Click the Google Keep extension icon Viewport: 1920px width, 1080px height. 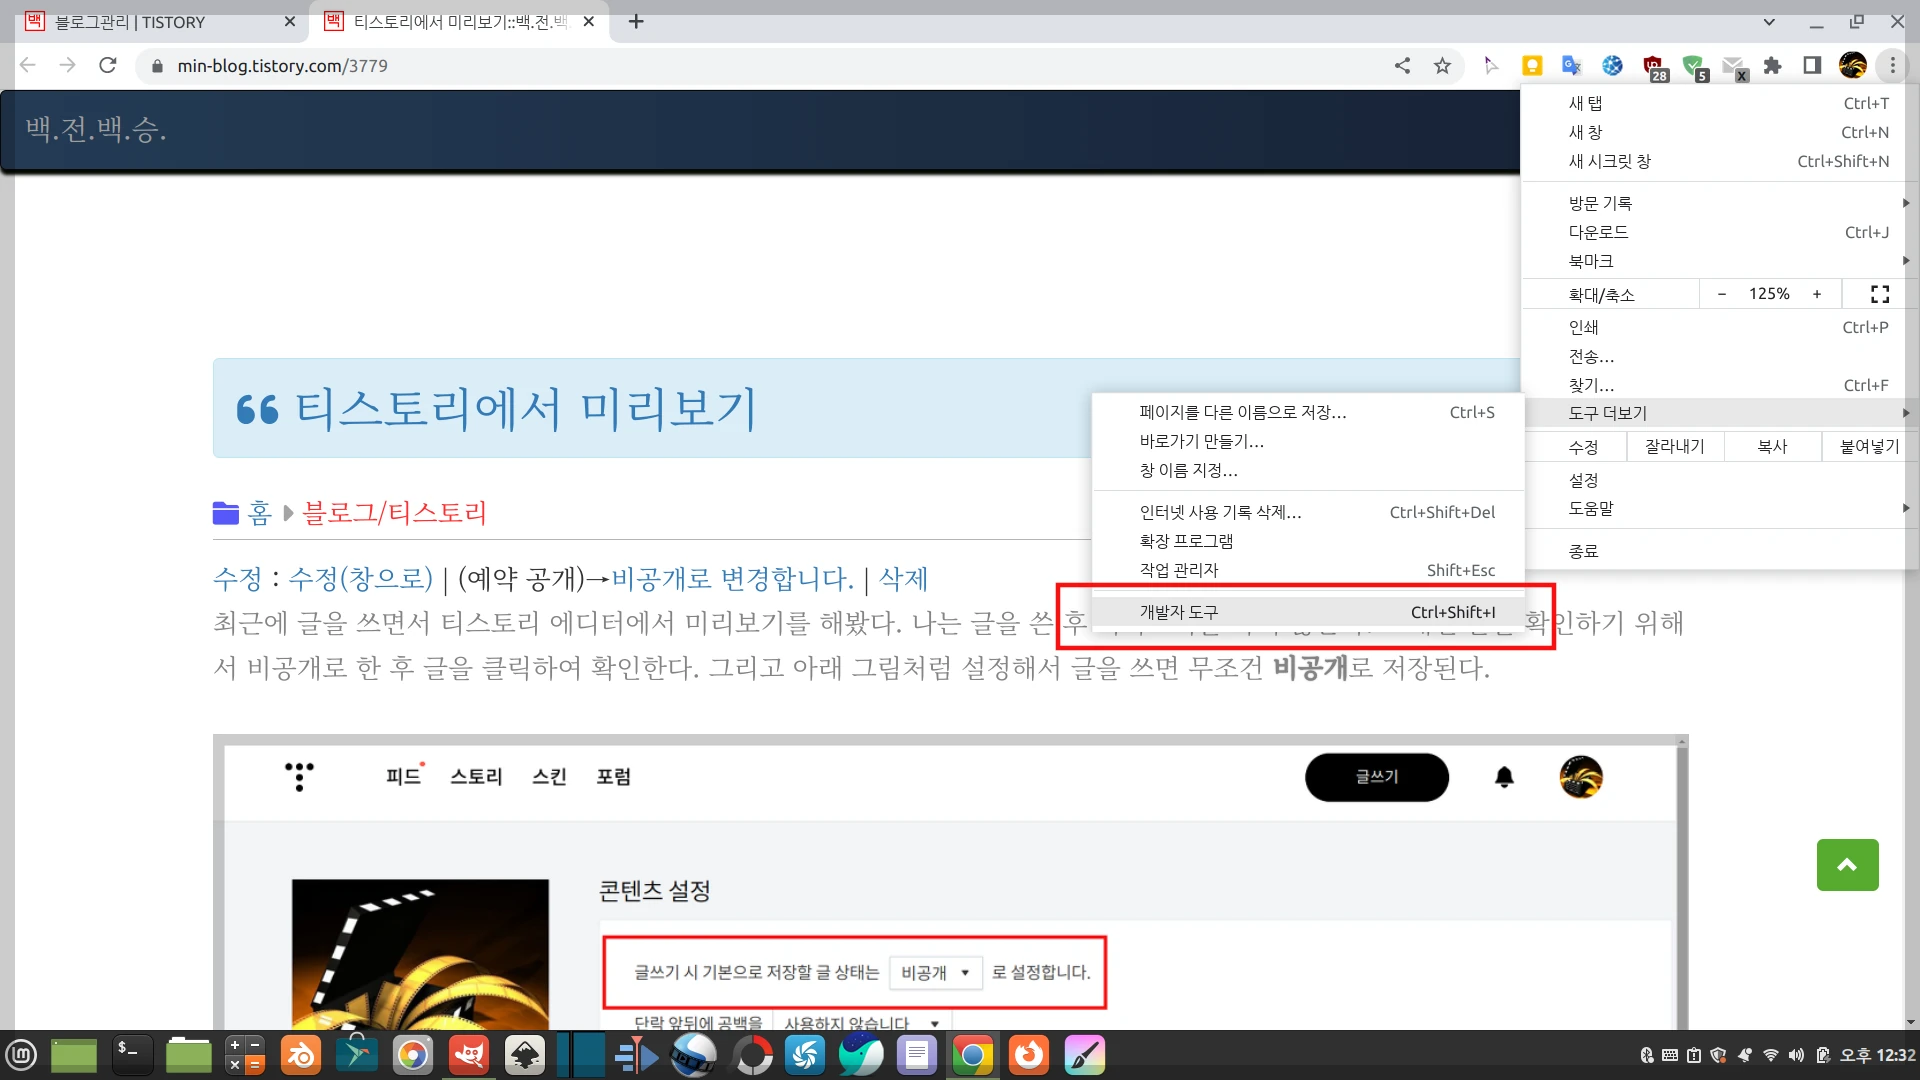1532,66
